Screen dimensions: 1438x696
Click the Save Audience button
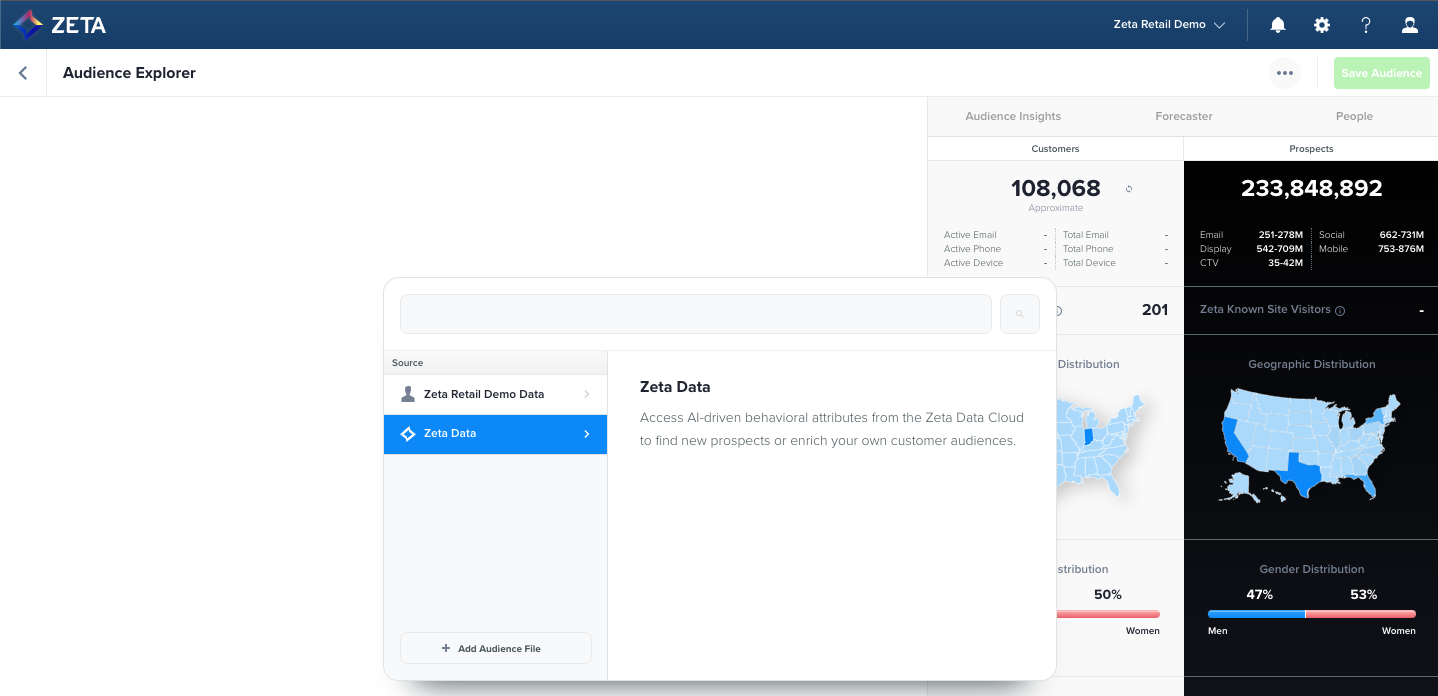(x=1381, y=73)
